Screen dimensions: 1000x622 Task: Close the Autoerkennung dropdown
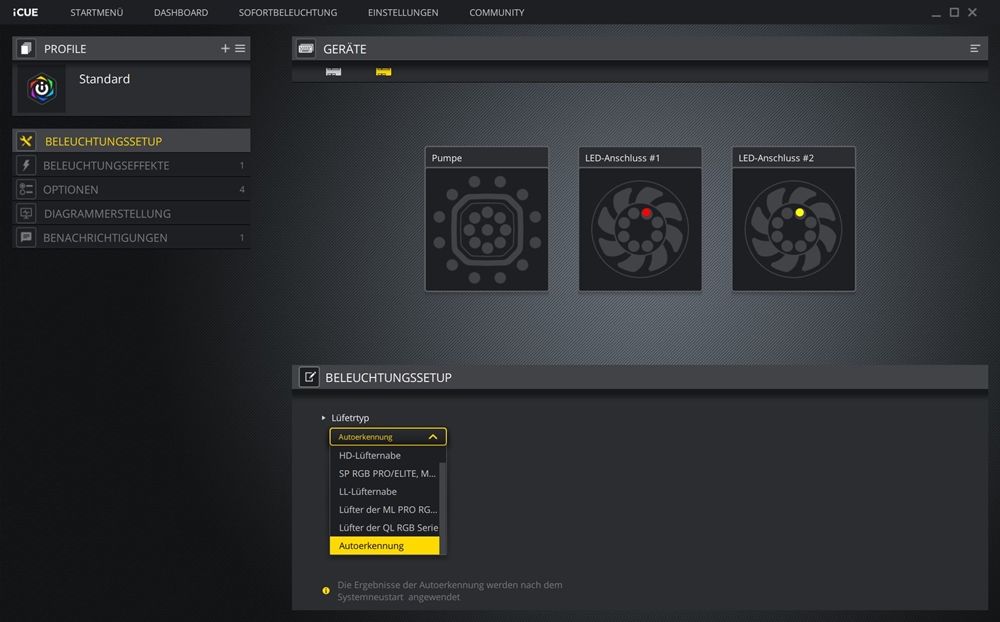click(x=388, y=437)
